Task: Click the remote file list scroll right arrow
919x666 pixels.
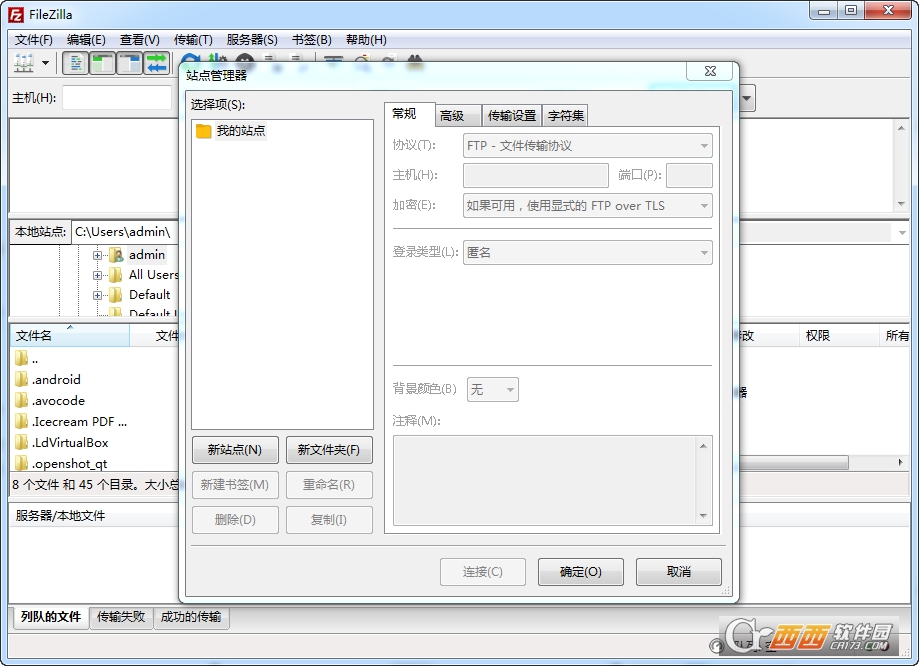Action: (x=900, y=463)
